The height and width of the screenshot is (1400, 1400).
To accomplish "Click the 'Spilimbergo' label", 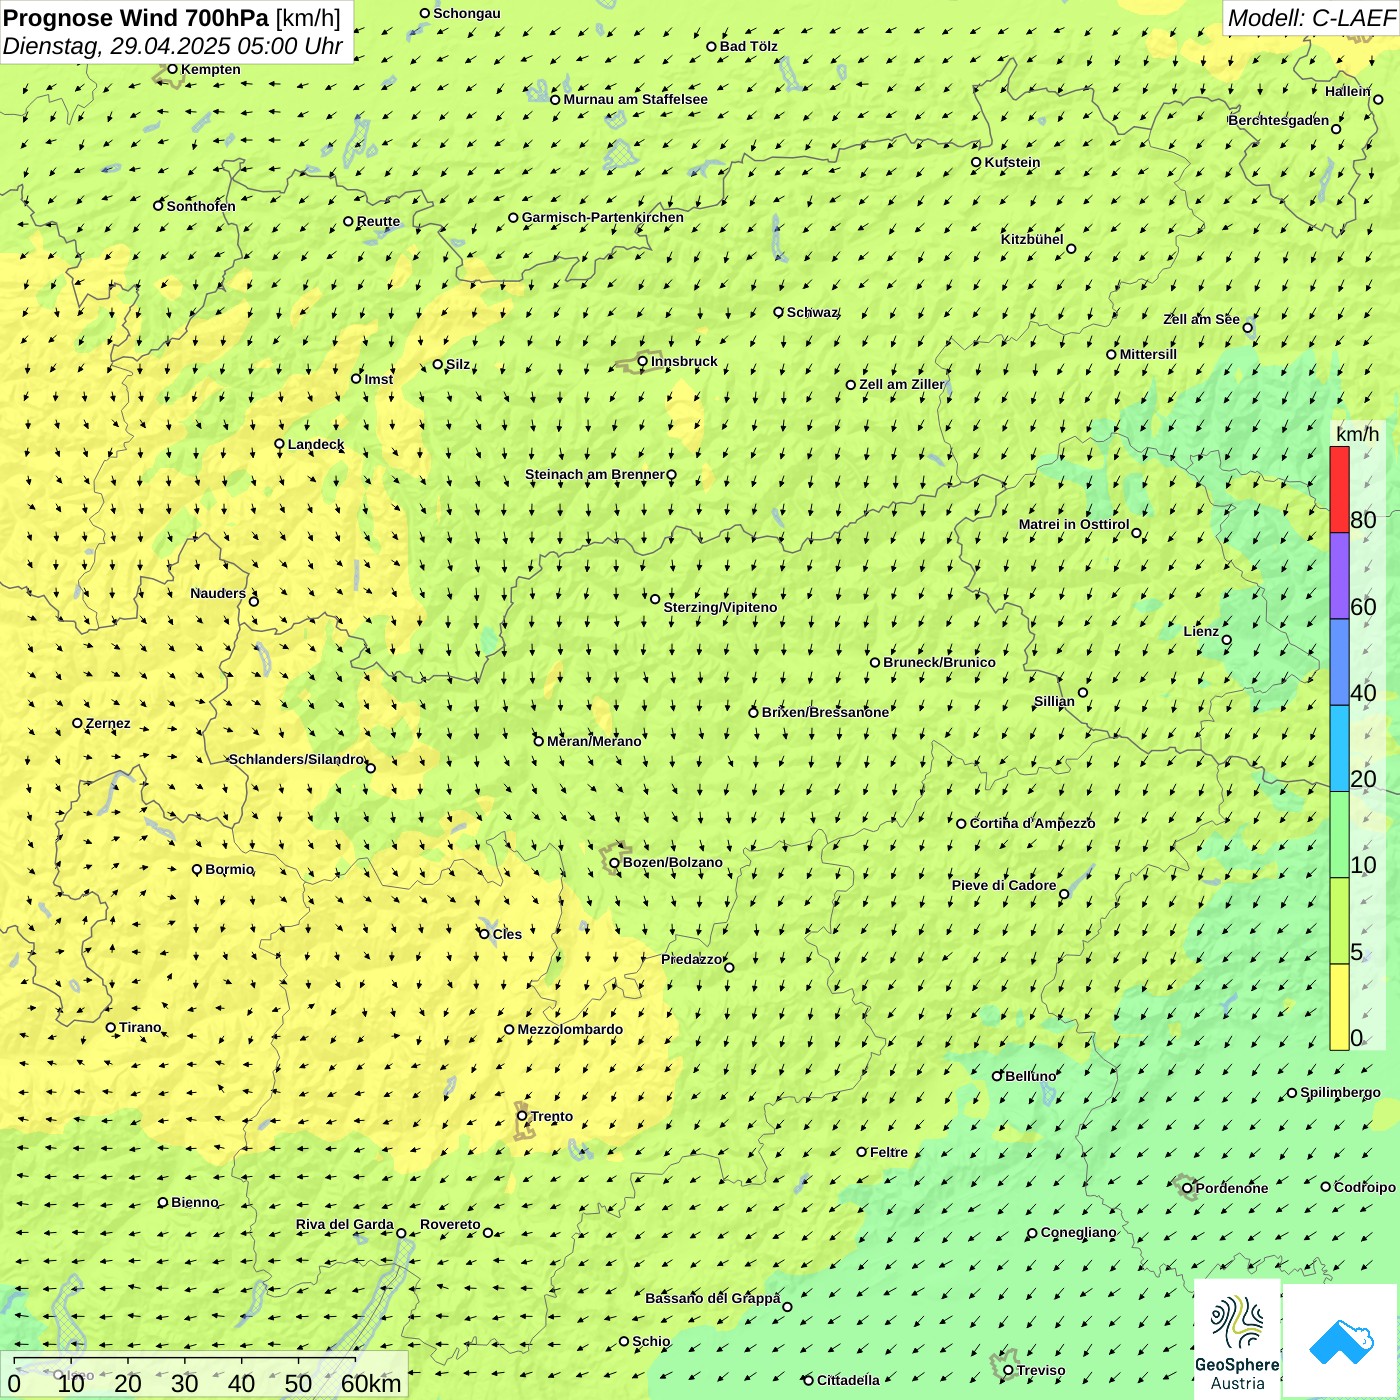I will (x=1340, y=1092).
